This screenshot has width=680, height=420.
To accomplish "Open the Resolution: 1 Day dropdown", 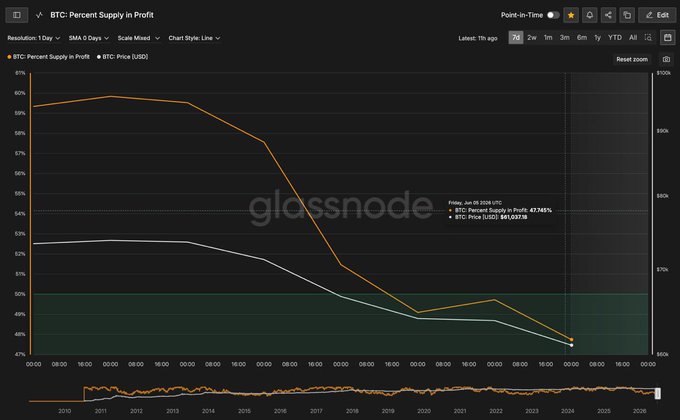I will pyautogui.click(x=34, y=38).
